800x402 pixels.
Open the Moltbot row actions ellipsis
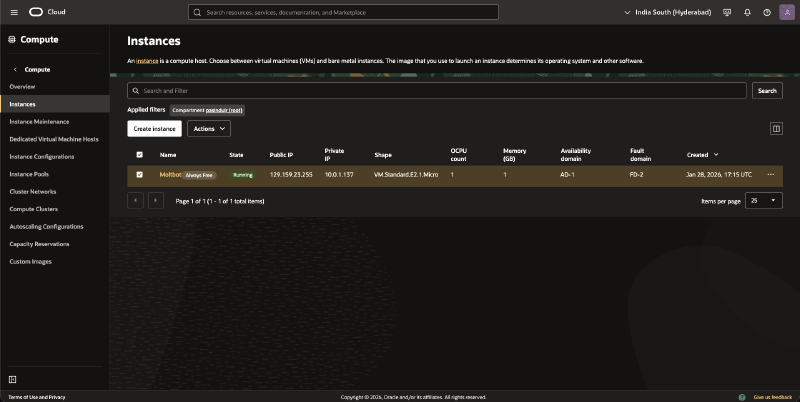[x=770, y=174]
